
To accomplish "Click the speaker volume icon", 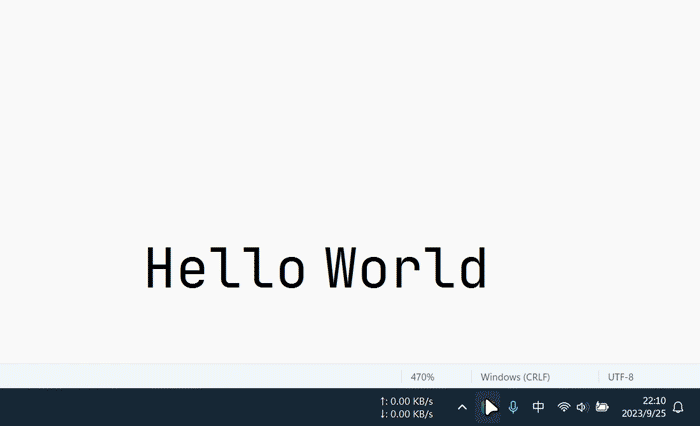I will tap(582, 407).
